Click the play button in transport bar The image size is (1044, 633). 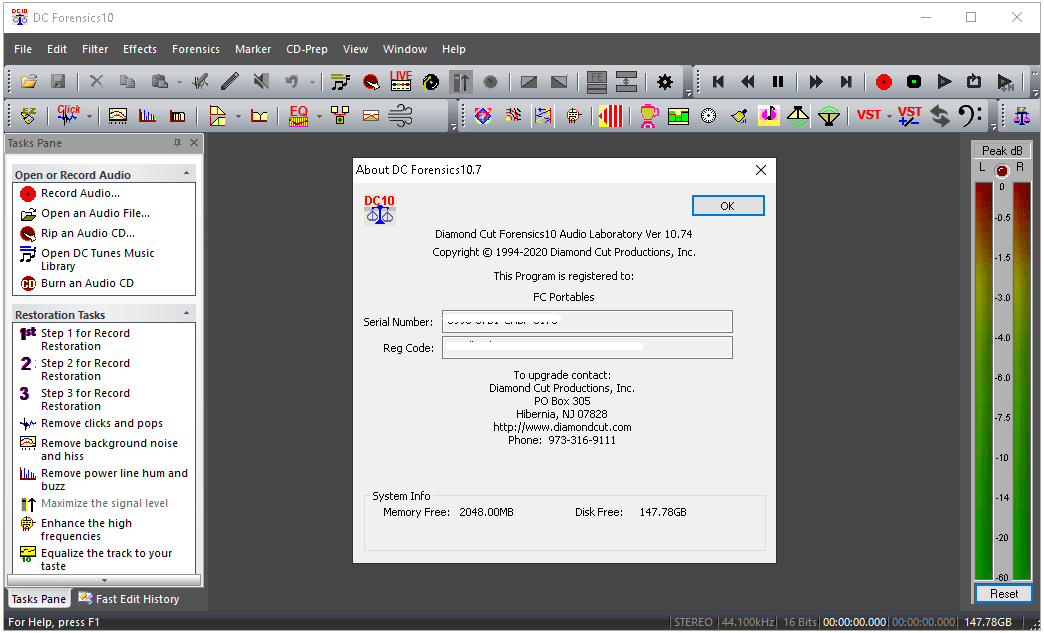tap(944, 82)
